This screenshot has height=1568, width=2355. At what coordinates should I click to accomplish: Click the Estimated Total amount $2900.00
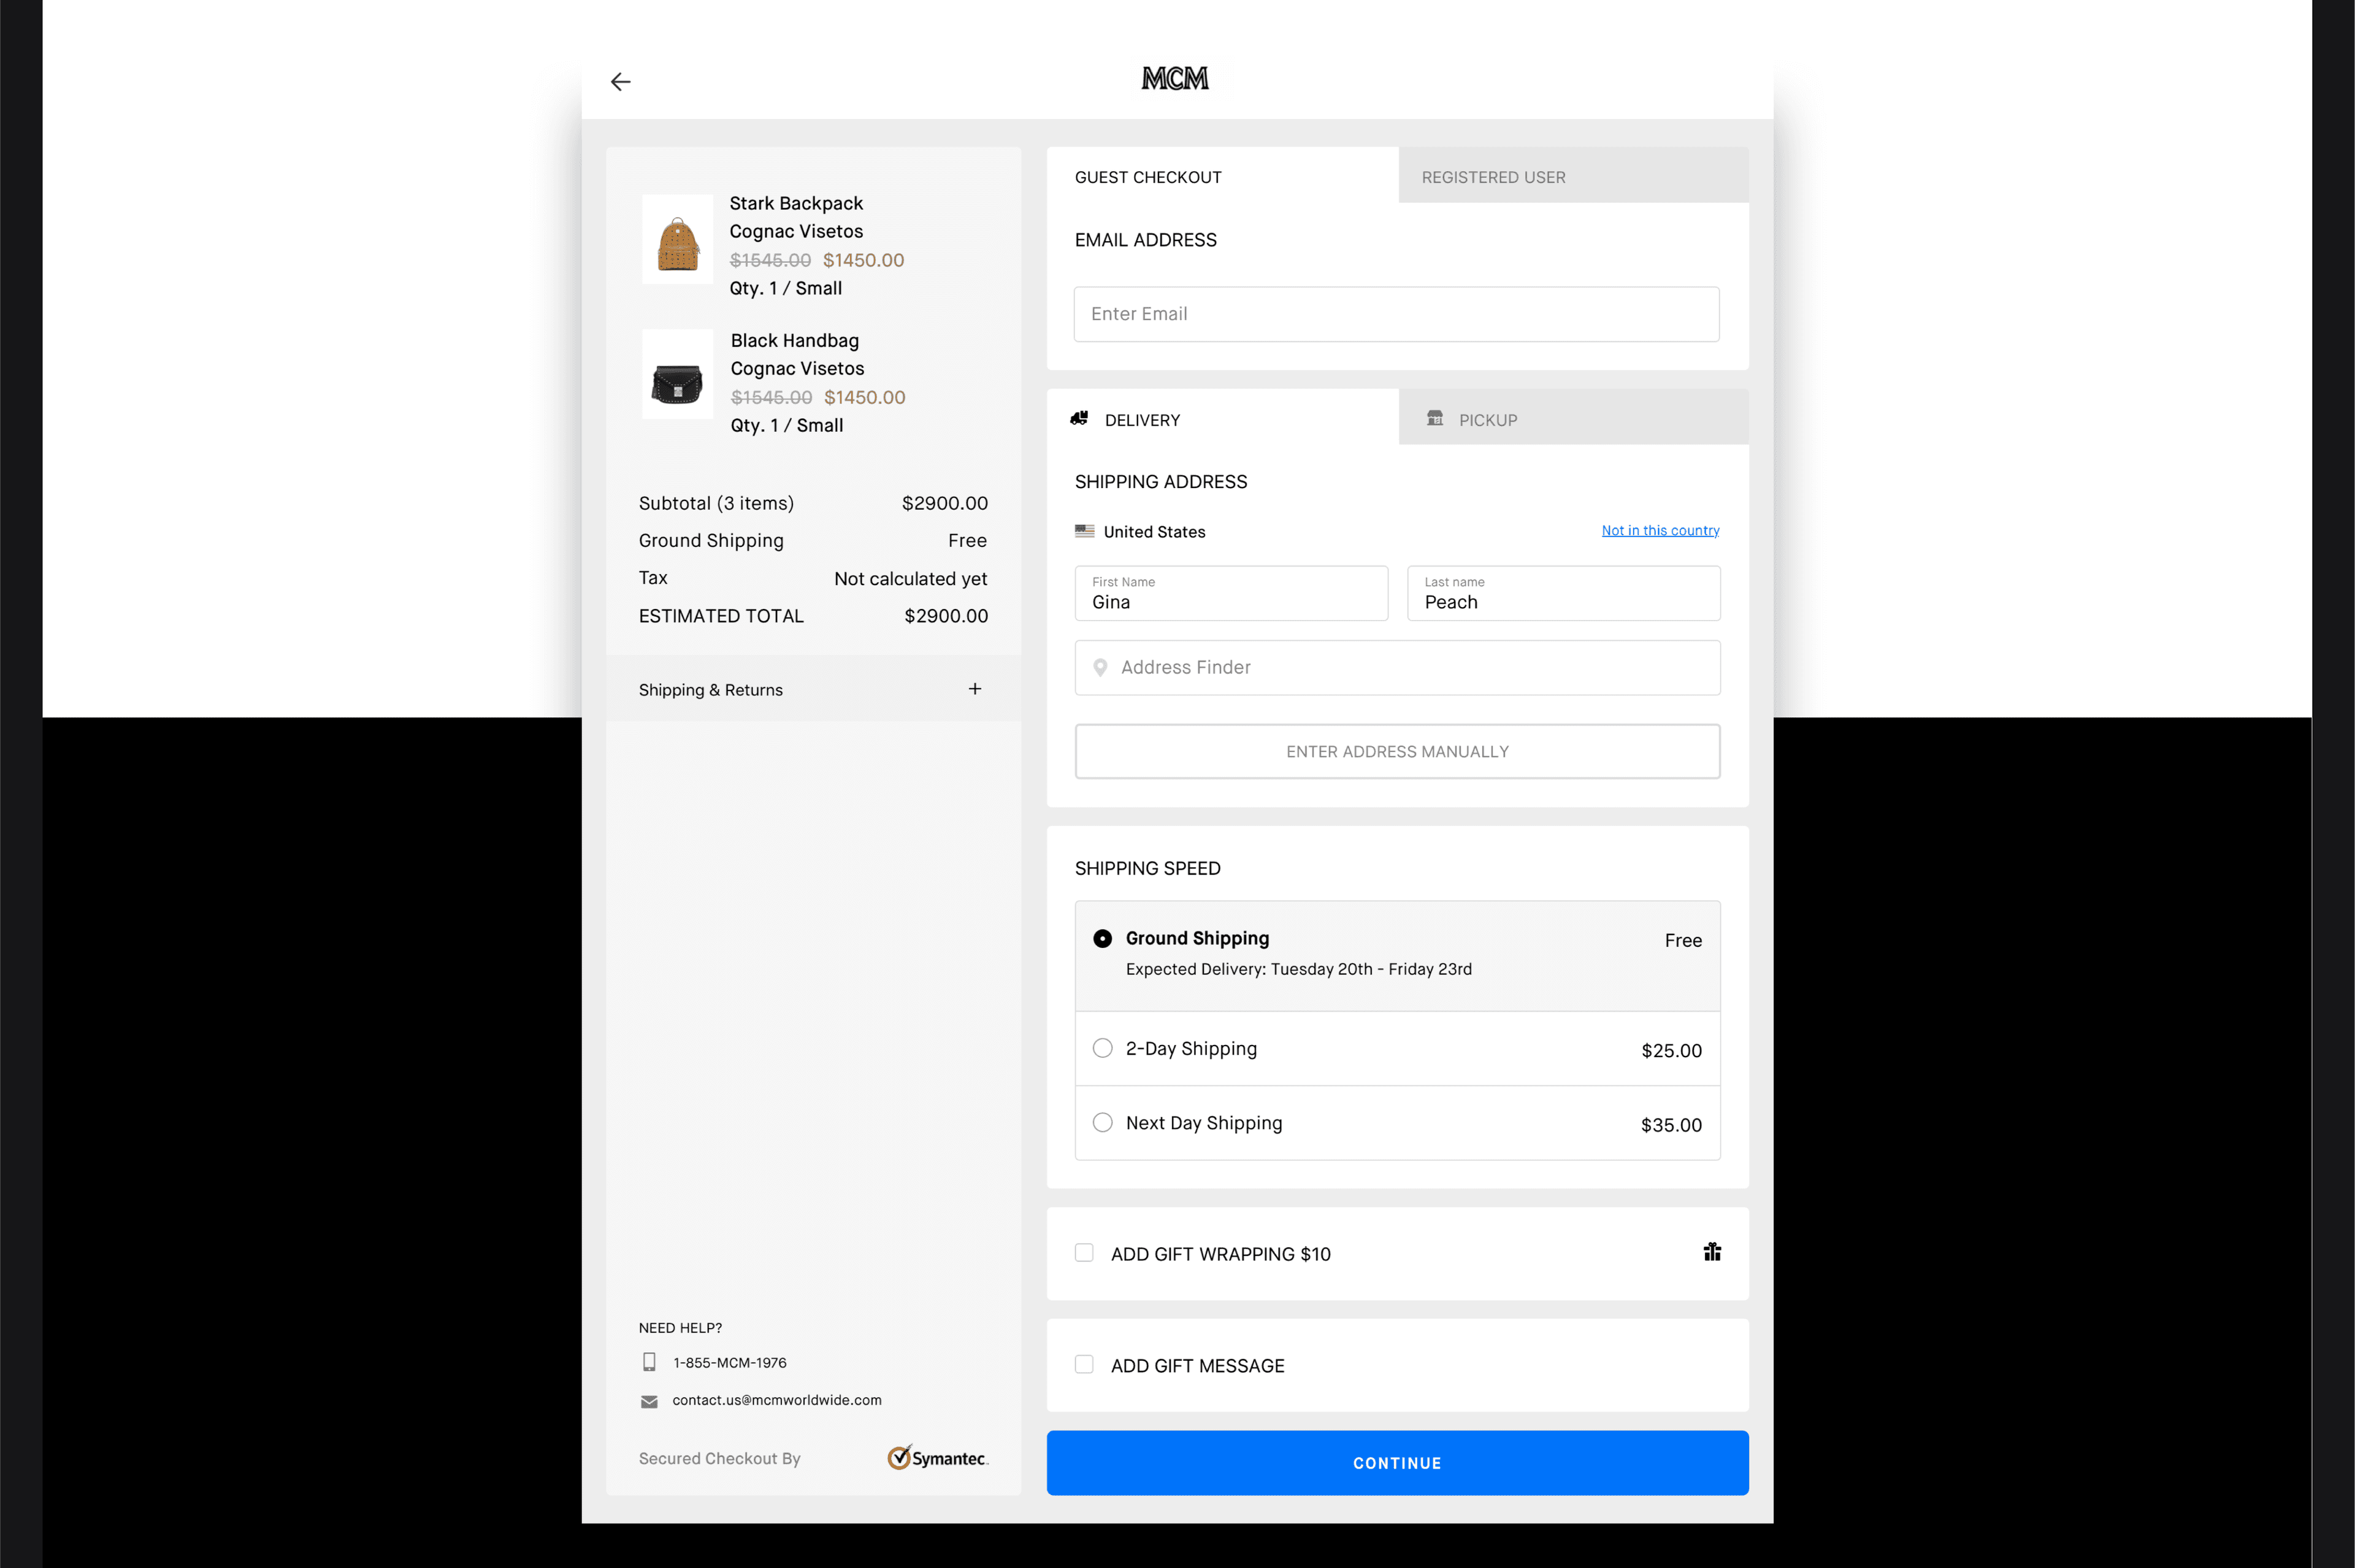click(x=945, y=616)
